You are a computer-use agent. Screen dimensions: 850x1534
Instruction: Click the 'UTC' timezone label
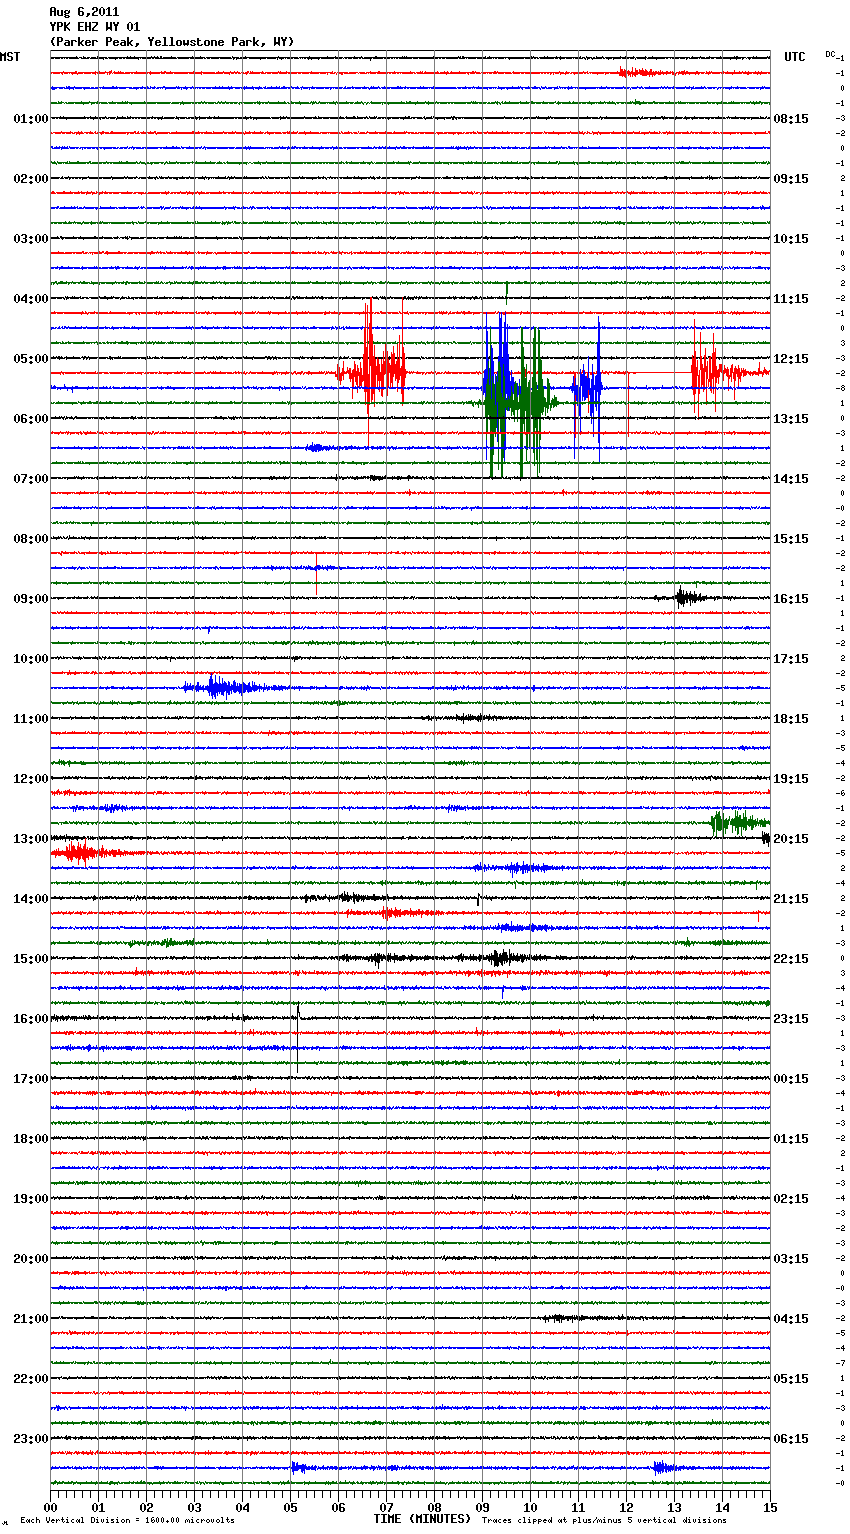coord(794,57)
